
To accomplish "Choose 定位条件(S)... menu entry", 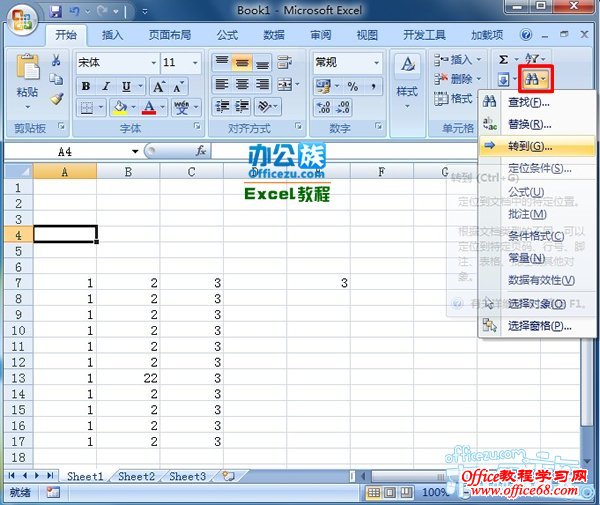I will (537, 168).
